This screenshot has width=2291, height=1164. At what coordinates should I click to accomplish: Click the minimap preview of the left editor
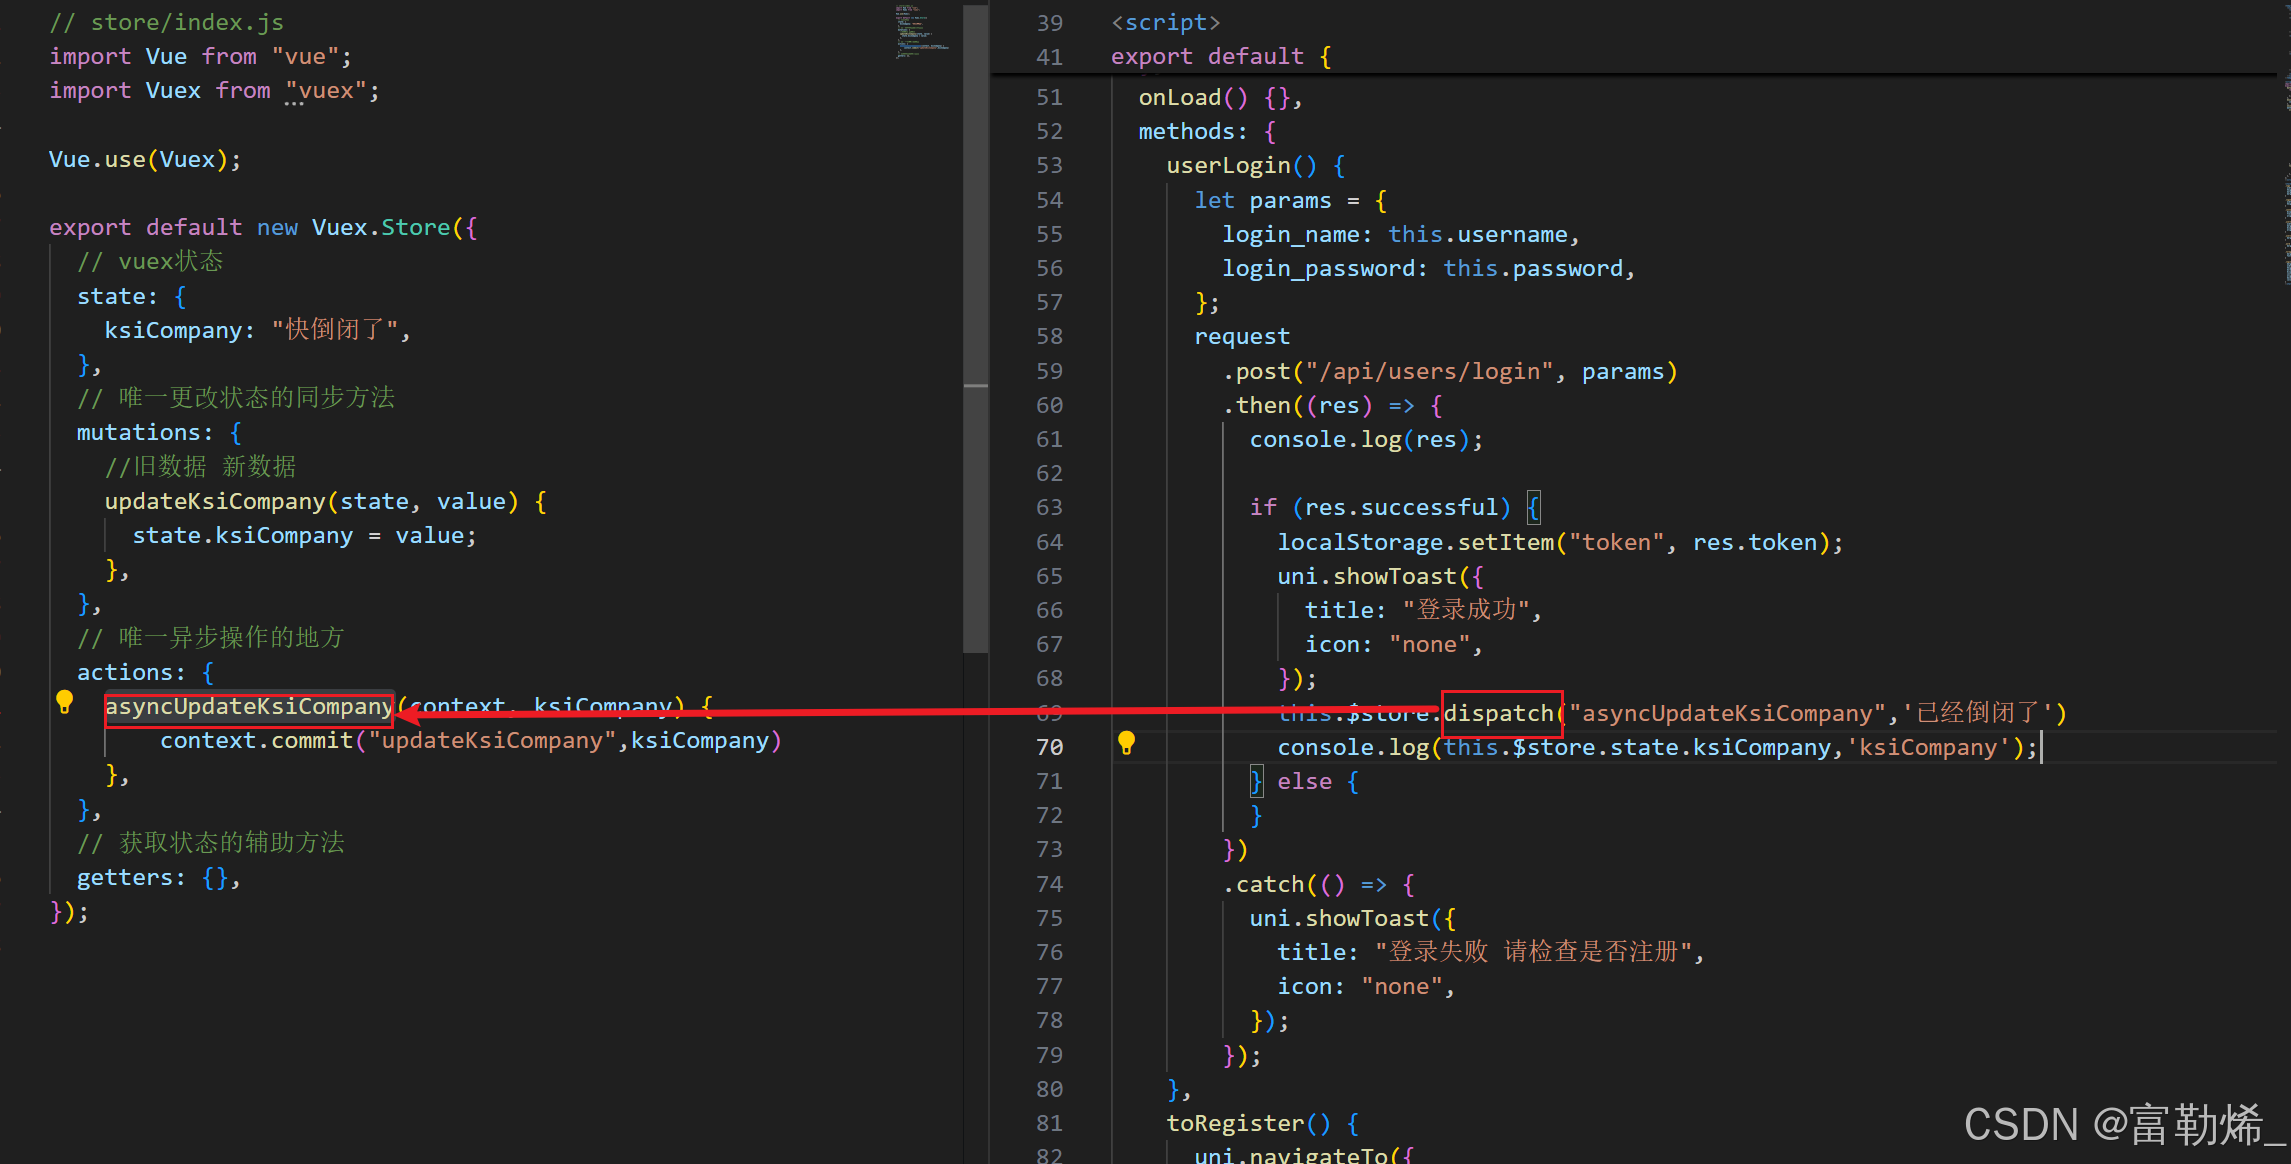[921, 32]
